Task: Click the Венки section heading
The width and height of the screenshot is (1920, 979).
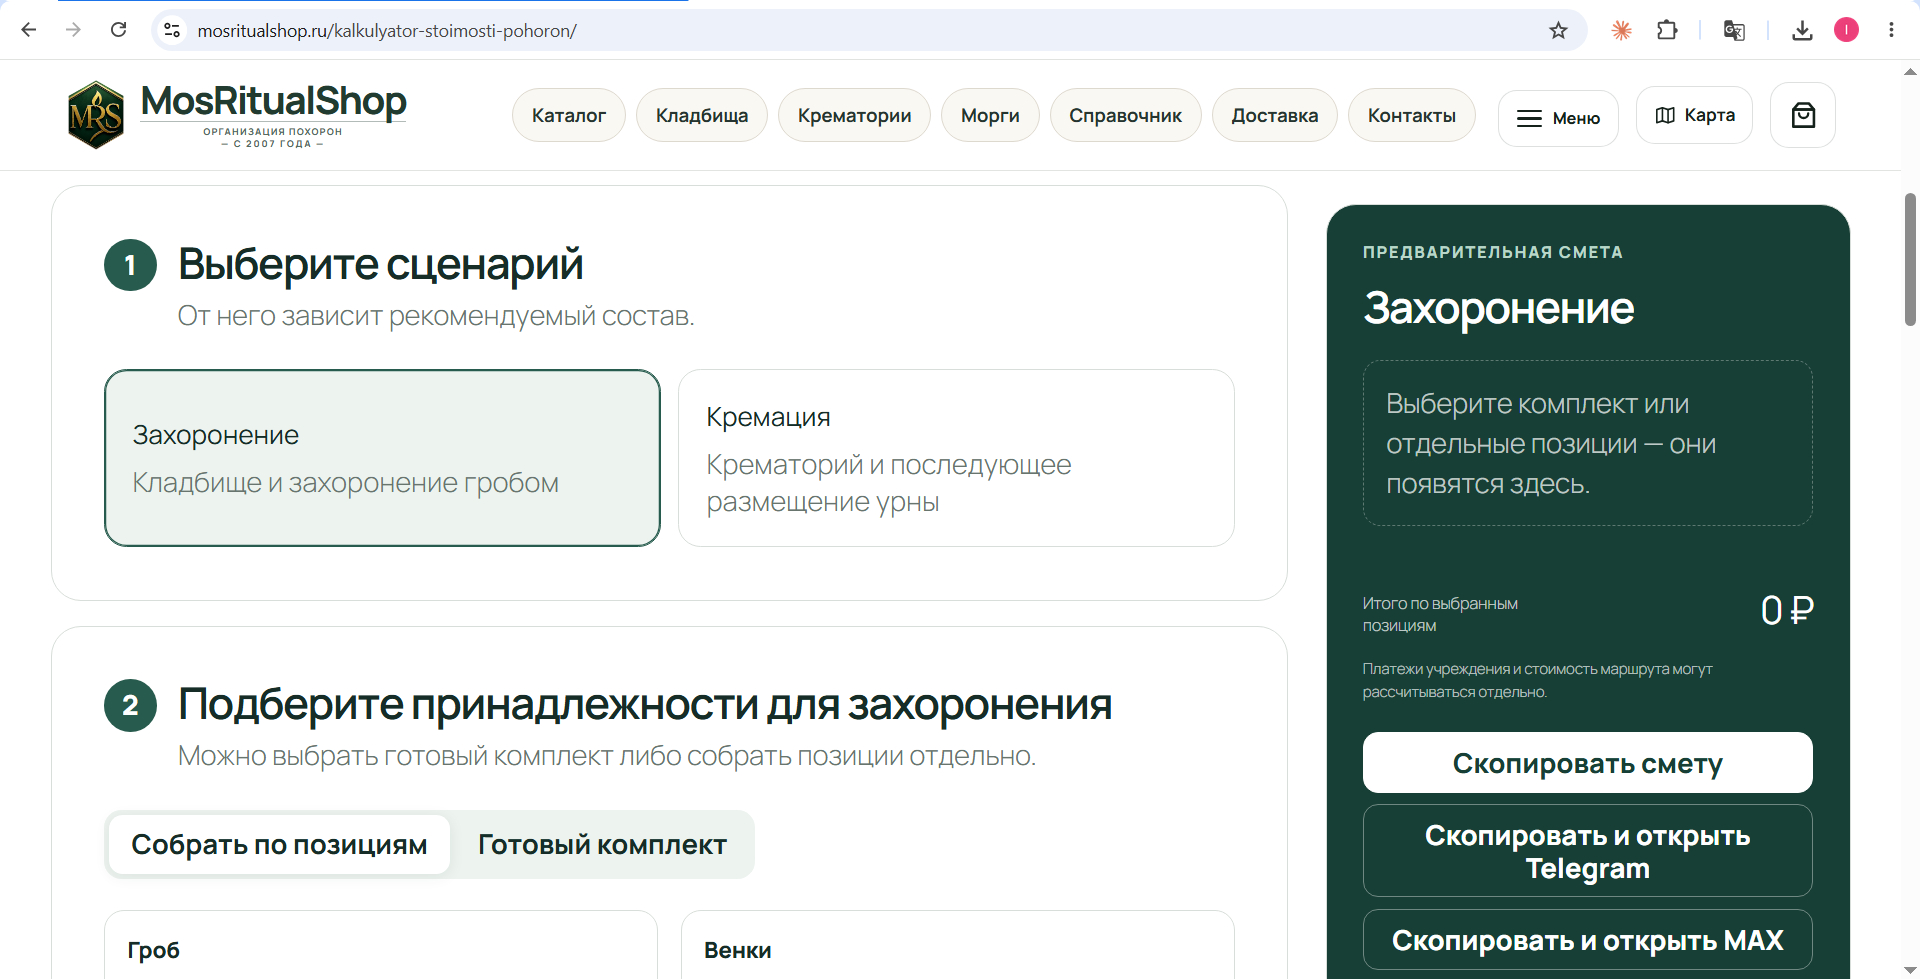Action: (738, 950)
